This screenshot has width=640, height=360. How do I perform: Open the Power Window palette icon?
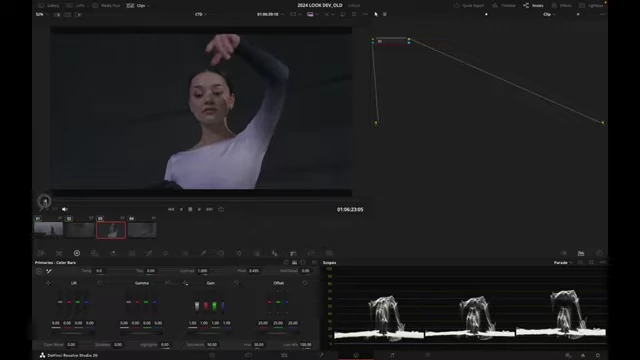coord(220,253)
